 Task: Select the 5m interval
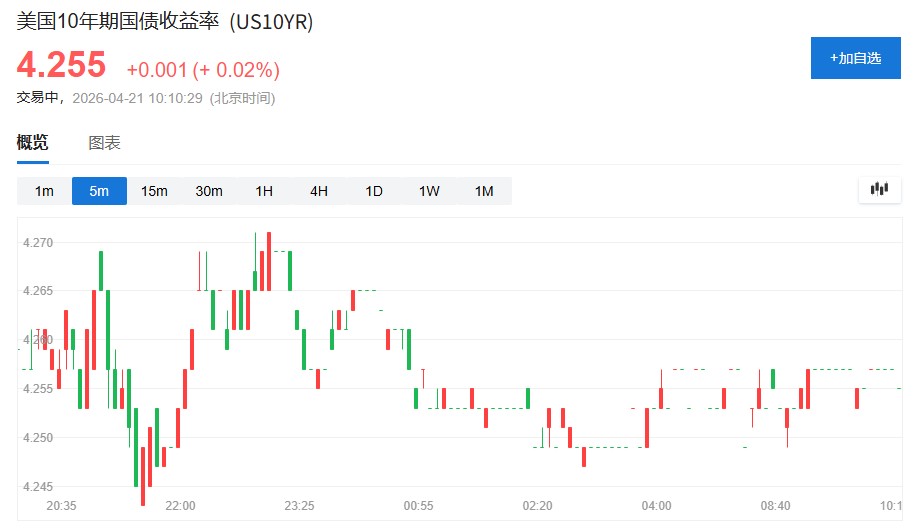[99, 191]
